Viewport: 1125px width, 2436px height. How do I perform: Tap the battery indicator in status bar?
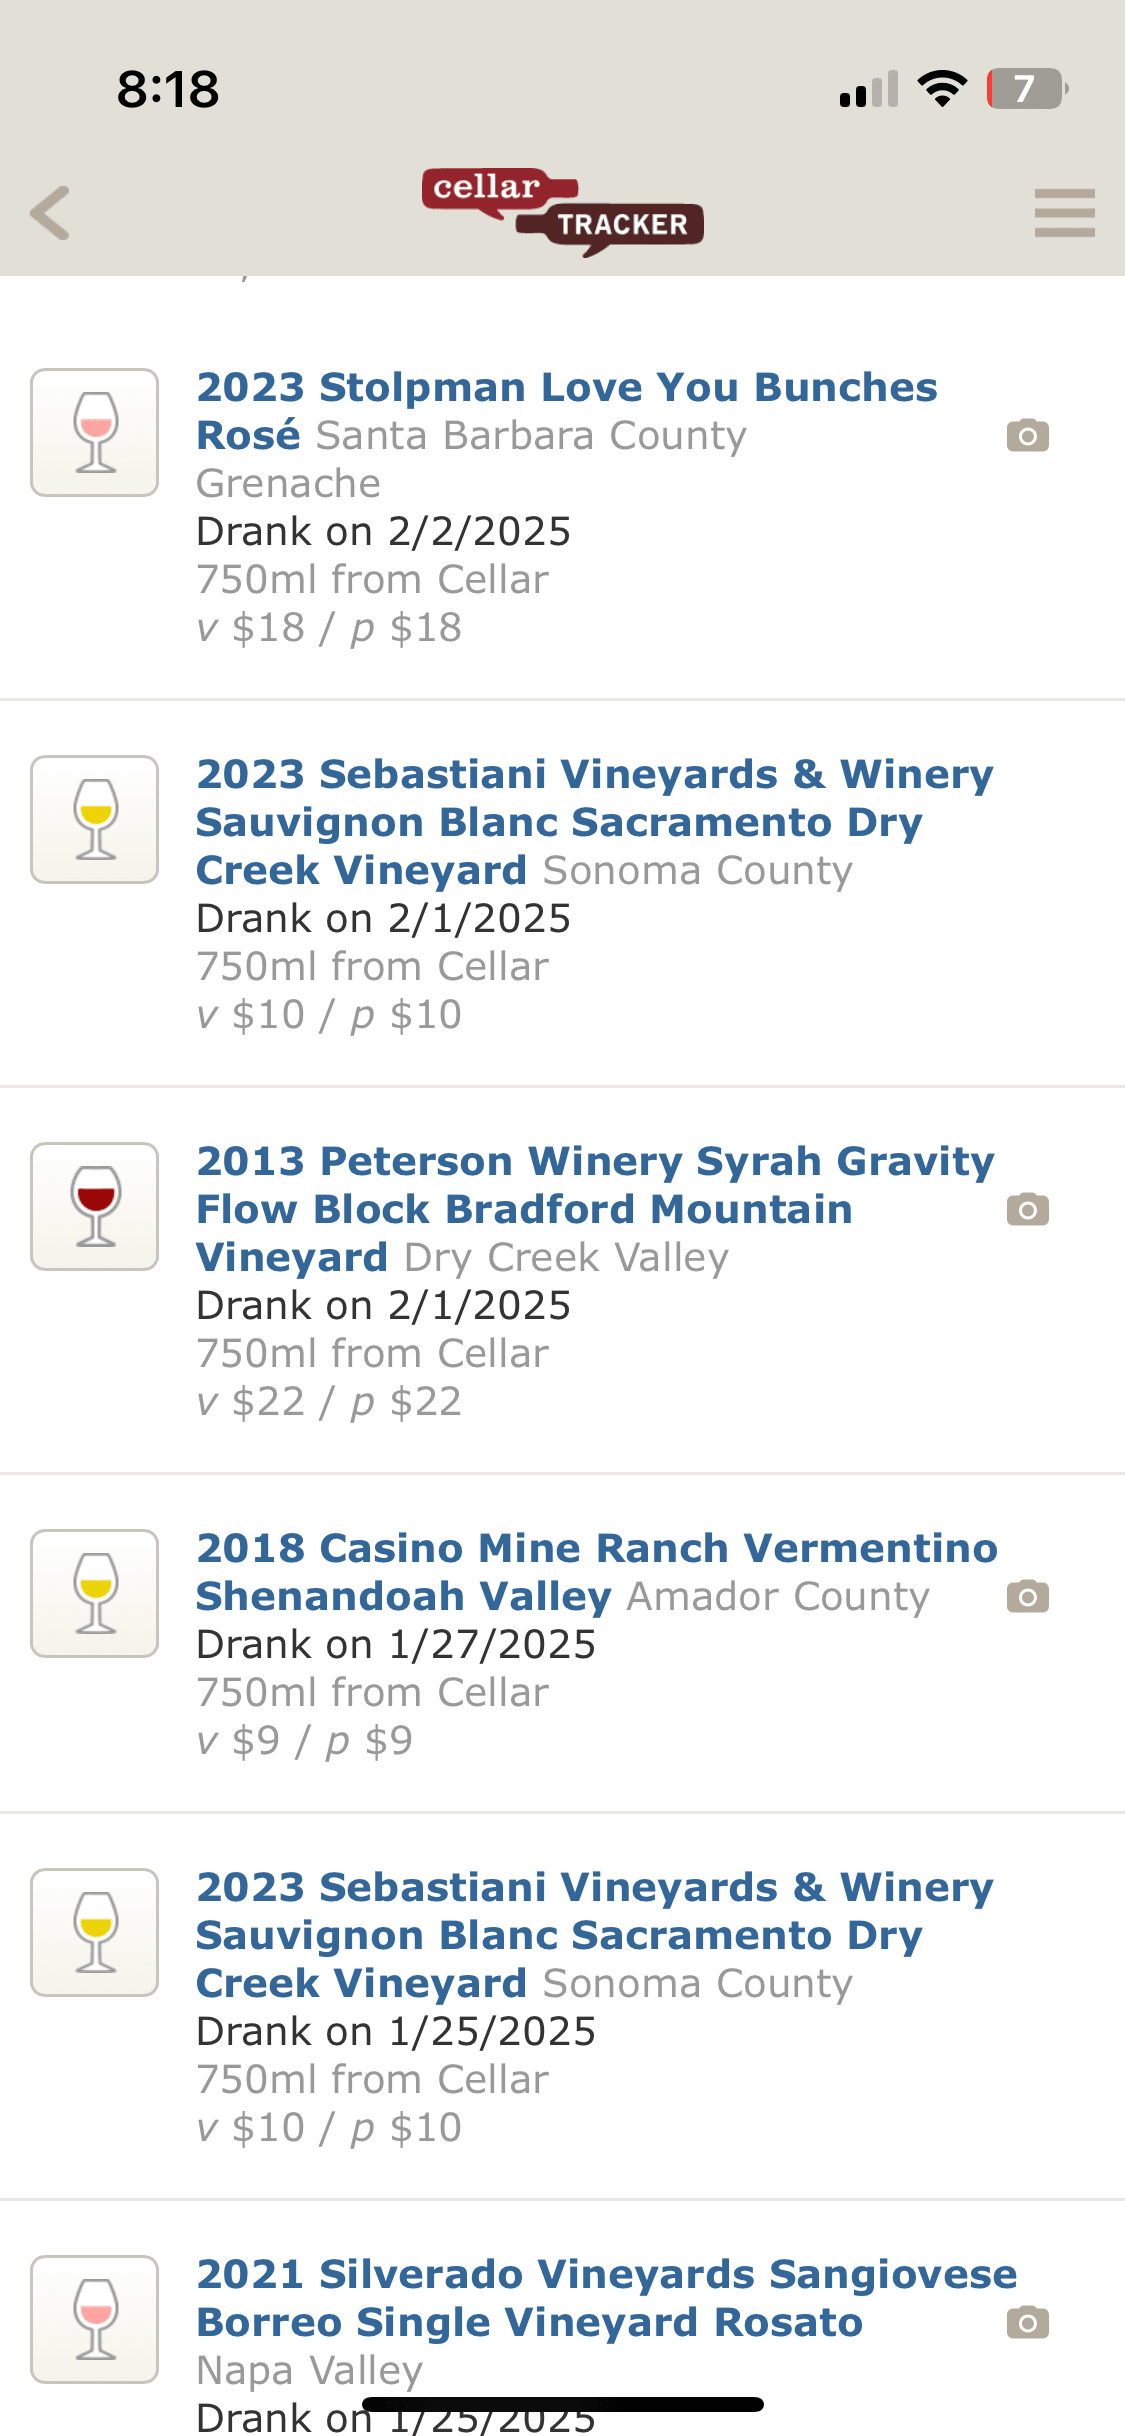tap(1026, 89)
